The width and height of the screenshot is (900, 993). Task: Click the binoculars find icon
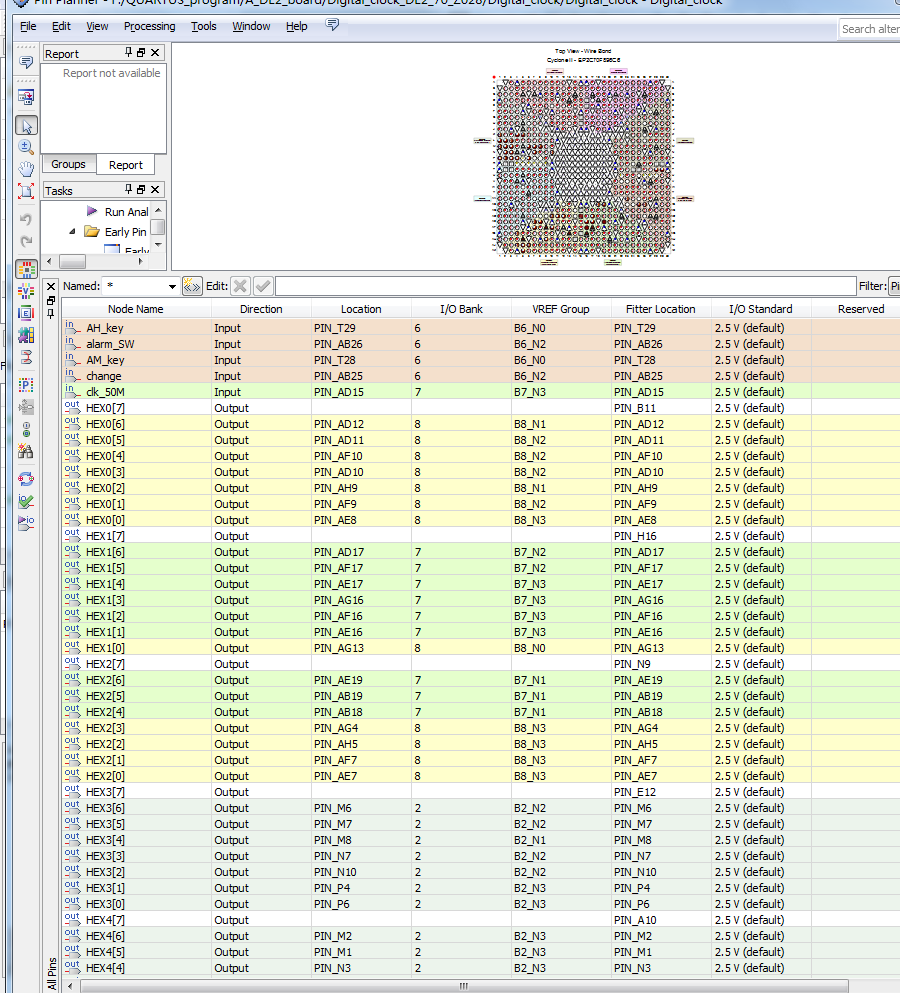click(27, 451)
